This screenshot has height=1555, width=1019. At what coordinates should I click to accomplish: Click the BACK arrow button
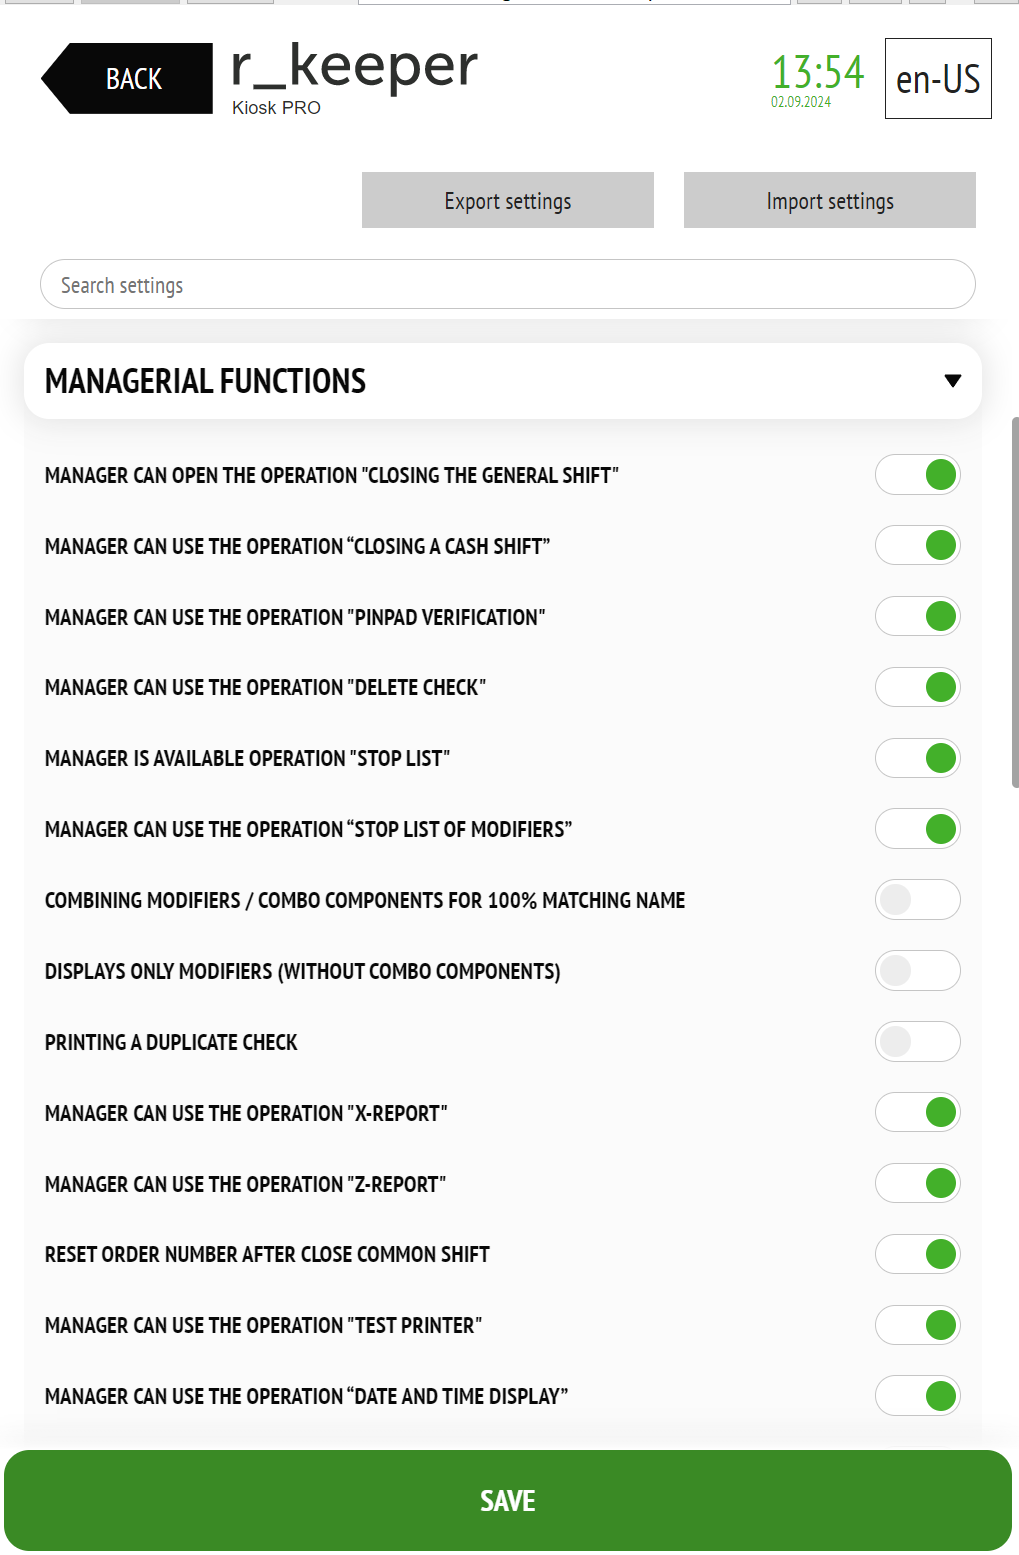click(x=127, y=78)
